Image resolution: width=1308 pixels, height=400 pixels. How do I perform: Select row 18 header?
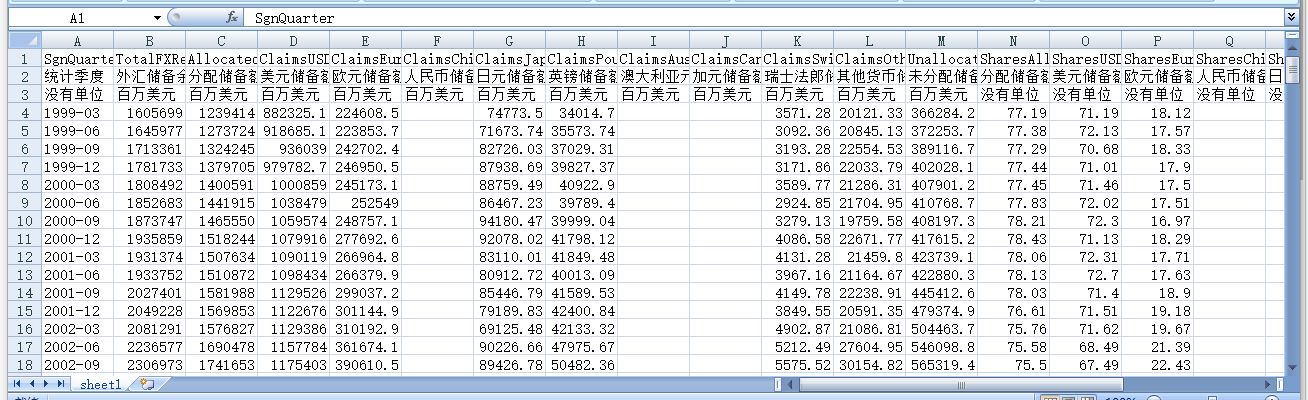(x=24, y=365)
